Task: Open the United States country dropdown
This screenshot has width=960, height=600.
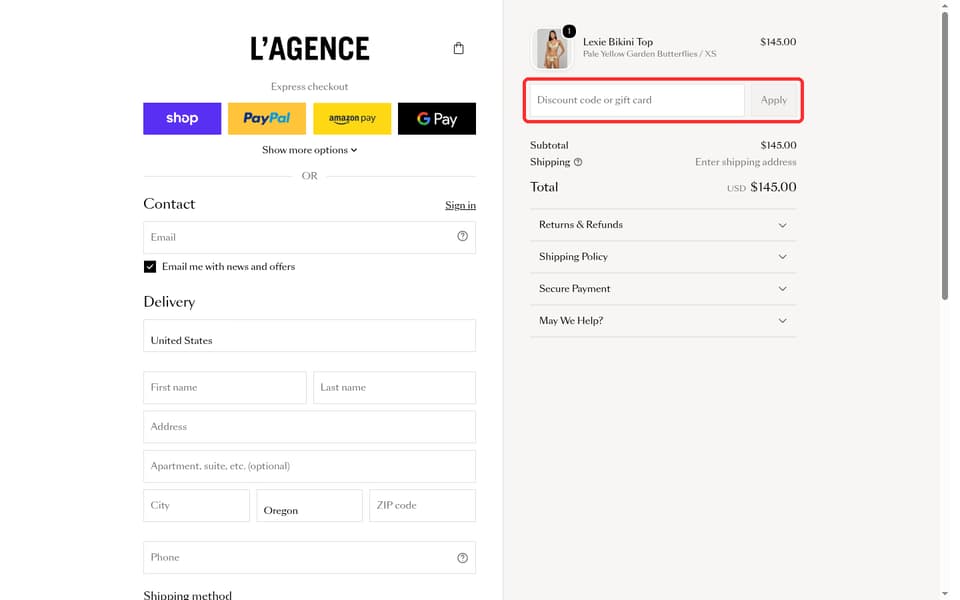Action: tap(310, 336)
